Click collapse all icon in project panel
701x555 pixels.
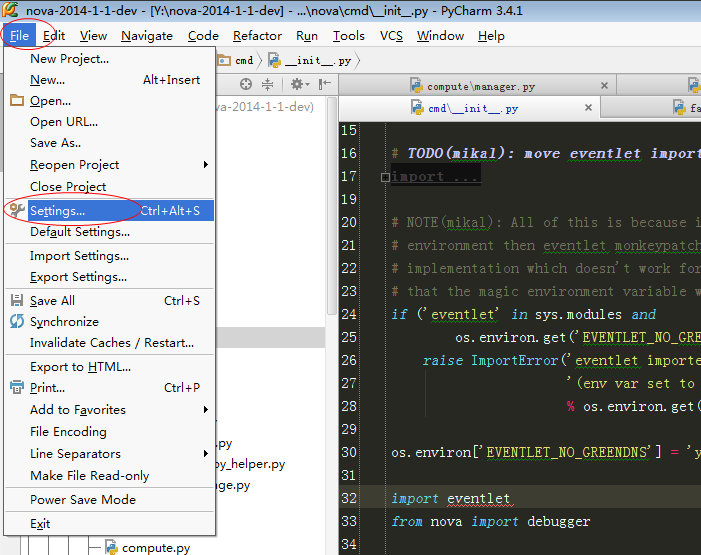point(267,84)
